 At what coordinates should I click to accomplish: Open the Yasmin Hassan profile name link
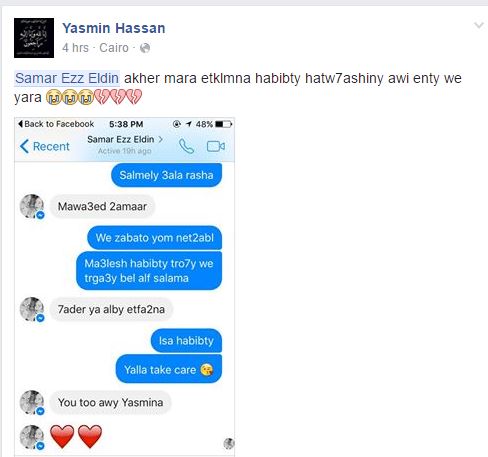[114, 28]
